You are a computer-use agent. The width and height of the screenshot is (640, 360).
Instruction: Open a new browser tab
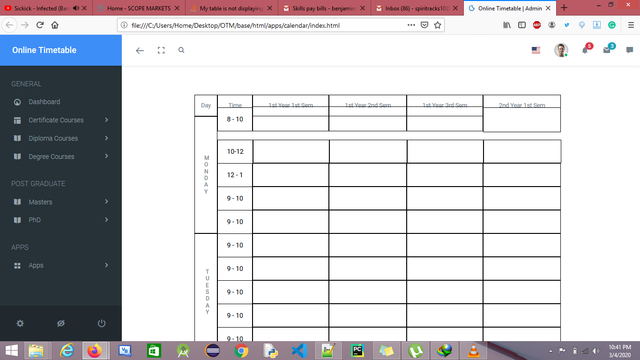[x=564, y=8]
